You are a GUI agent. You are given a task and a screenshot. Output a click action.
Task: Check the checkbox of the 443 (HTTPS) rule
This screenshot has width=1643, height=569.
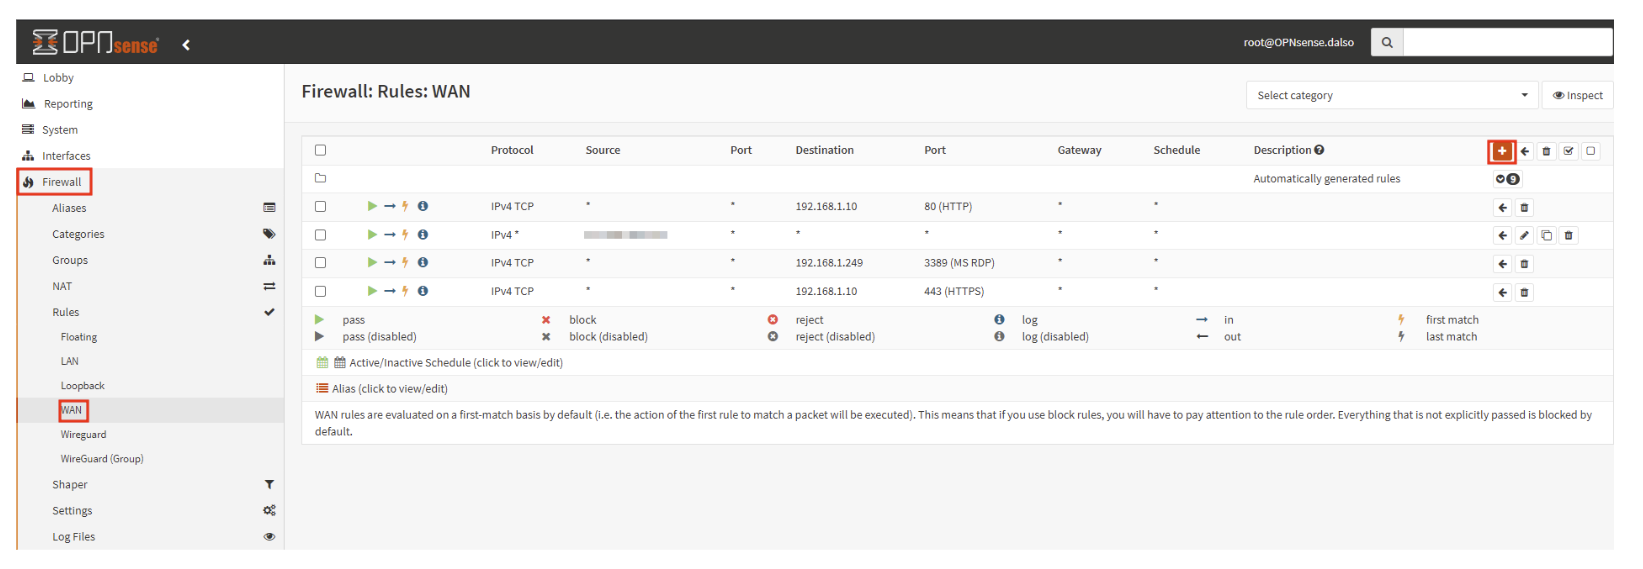pyautogui.click(x=321, y=291)
